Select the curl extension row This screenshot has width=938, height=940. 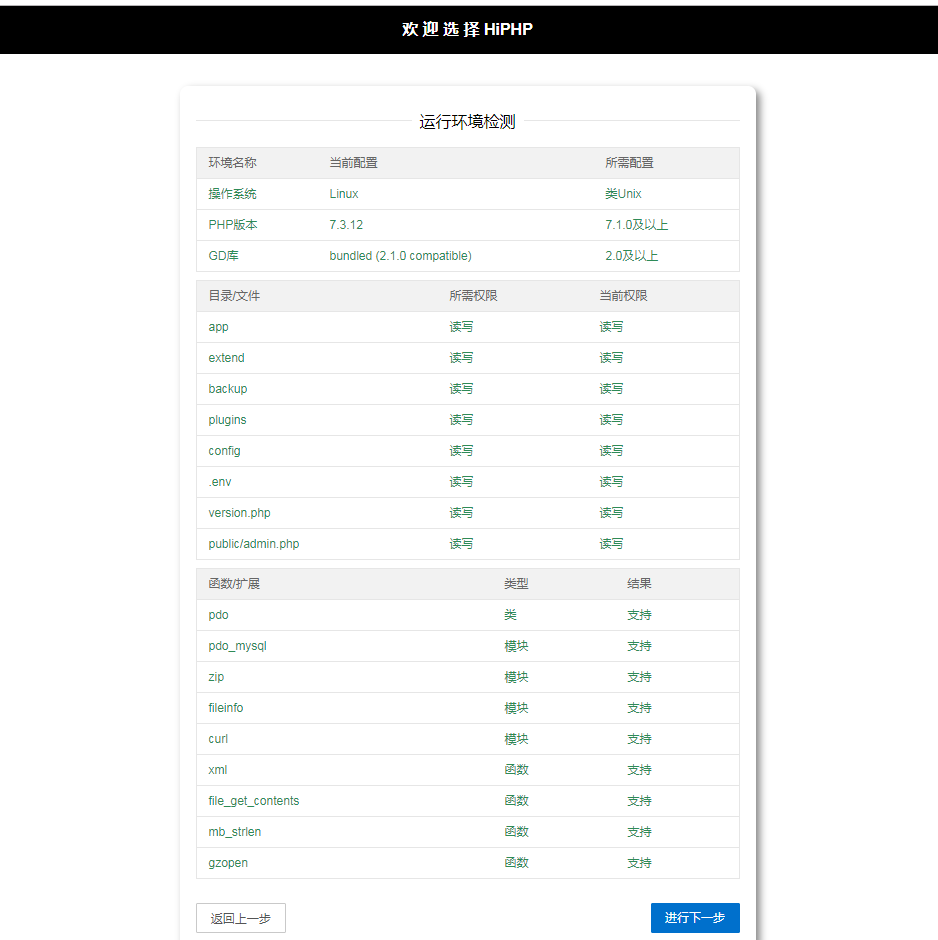click(468, 739)
